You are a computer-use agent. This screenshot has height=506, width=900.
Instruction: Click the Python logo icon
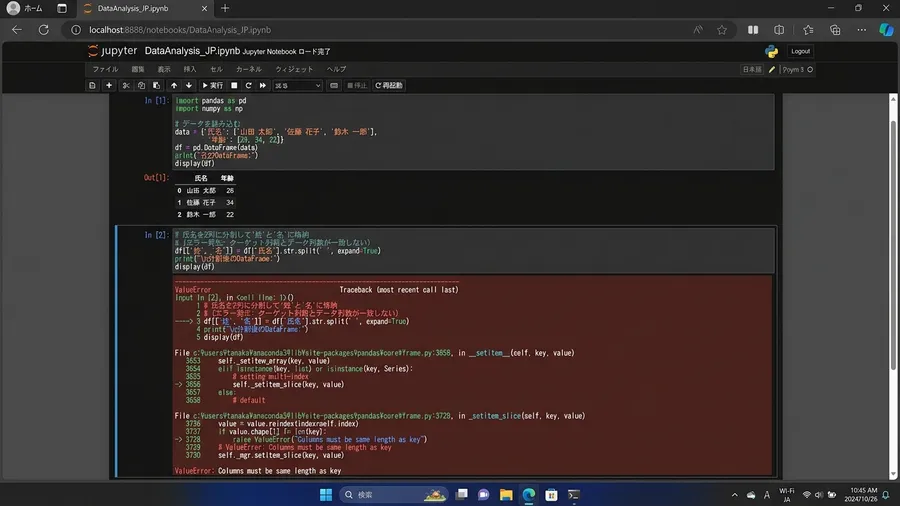(771, 51)
